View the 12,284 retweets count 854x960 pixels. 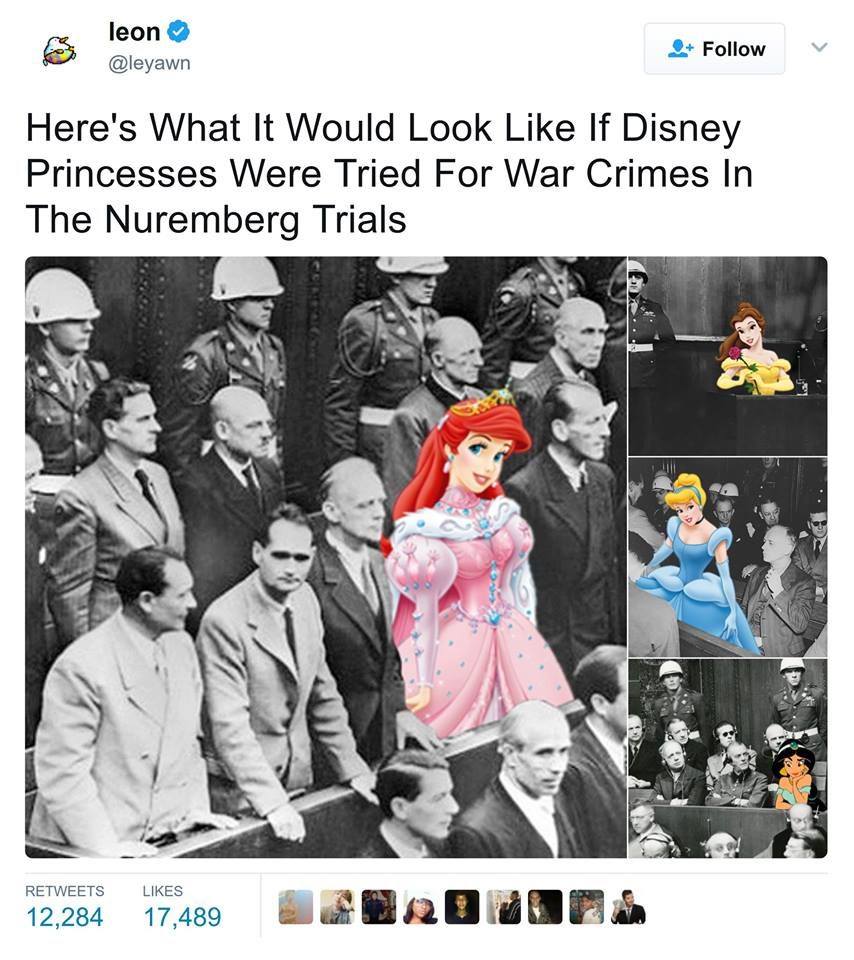[x=64, y=917]
